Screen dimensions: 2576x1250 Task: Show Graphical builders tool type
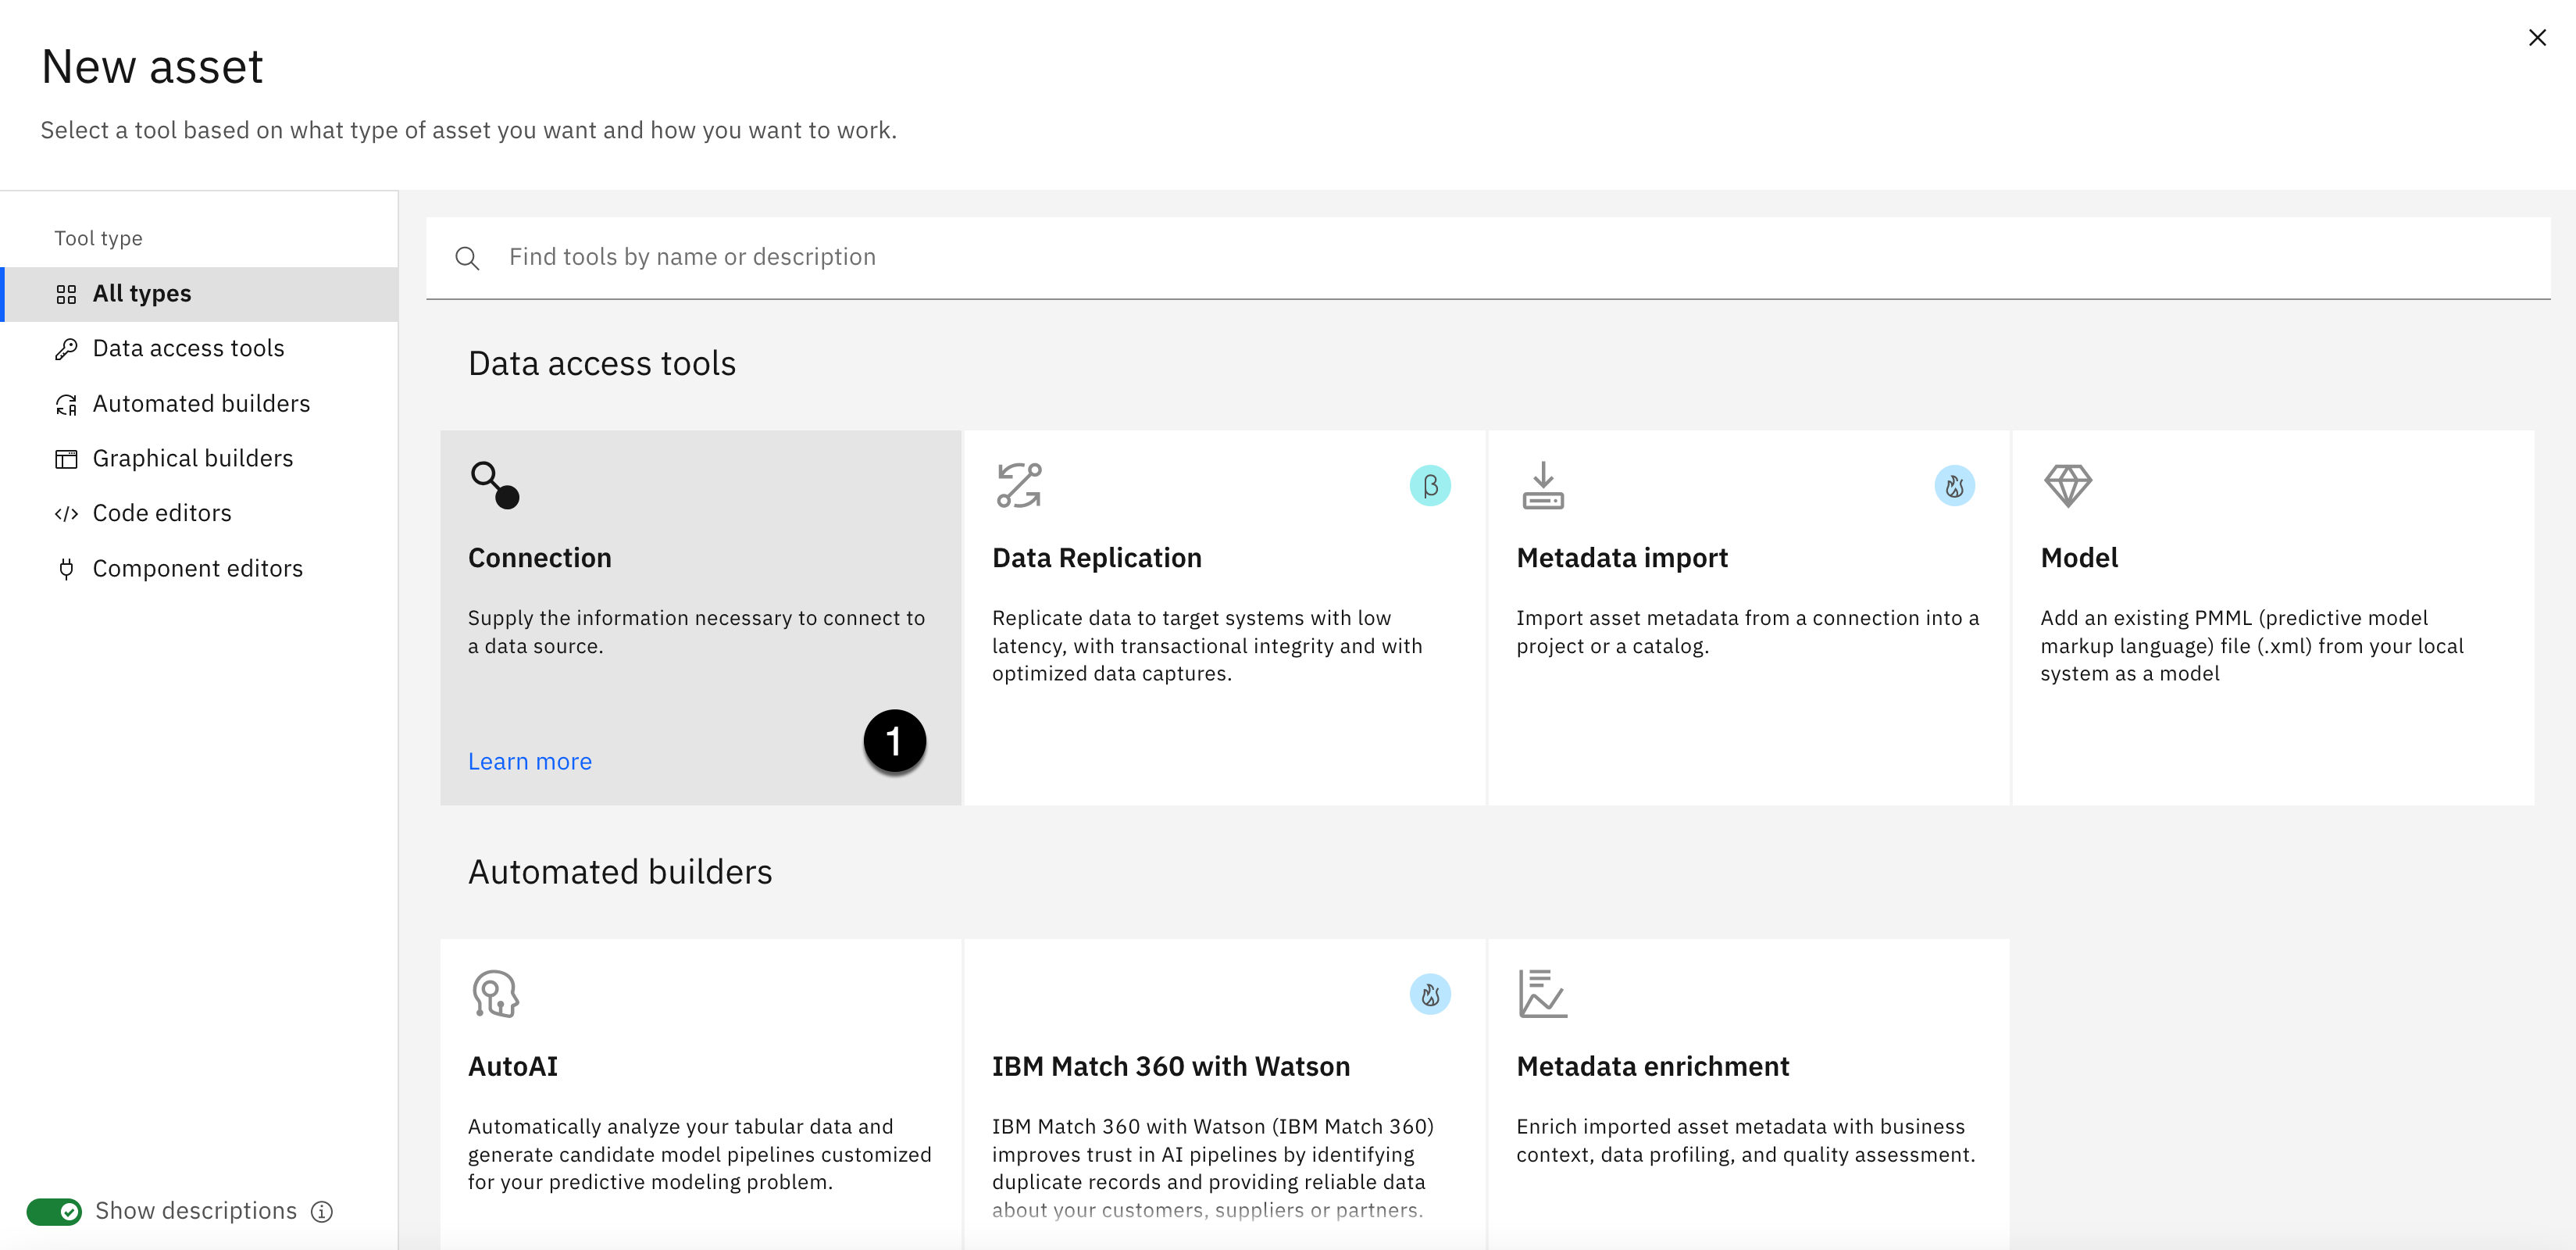(192, 459)
